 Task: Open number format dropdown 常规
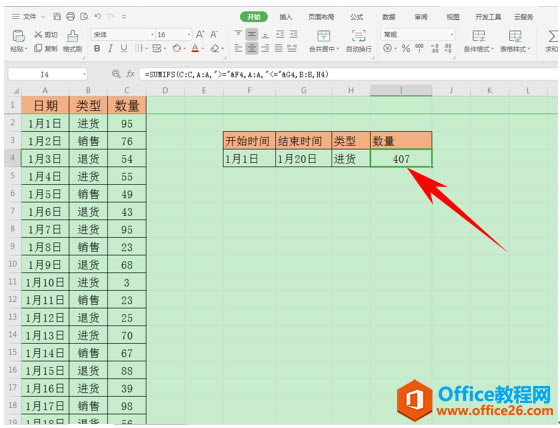[x=452, y=35]
